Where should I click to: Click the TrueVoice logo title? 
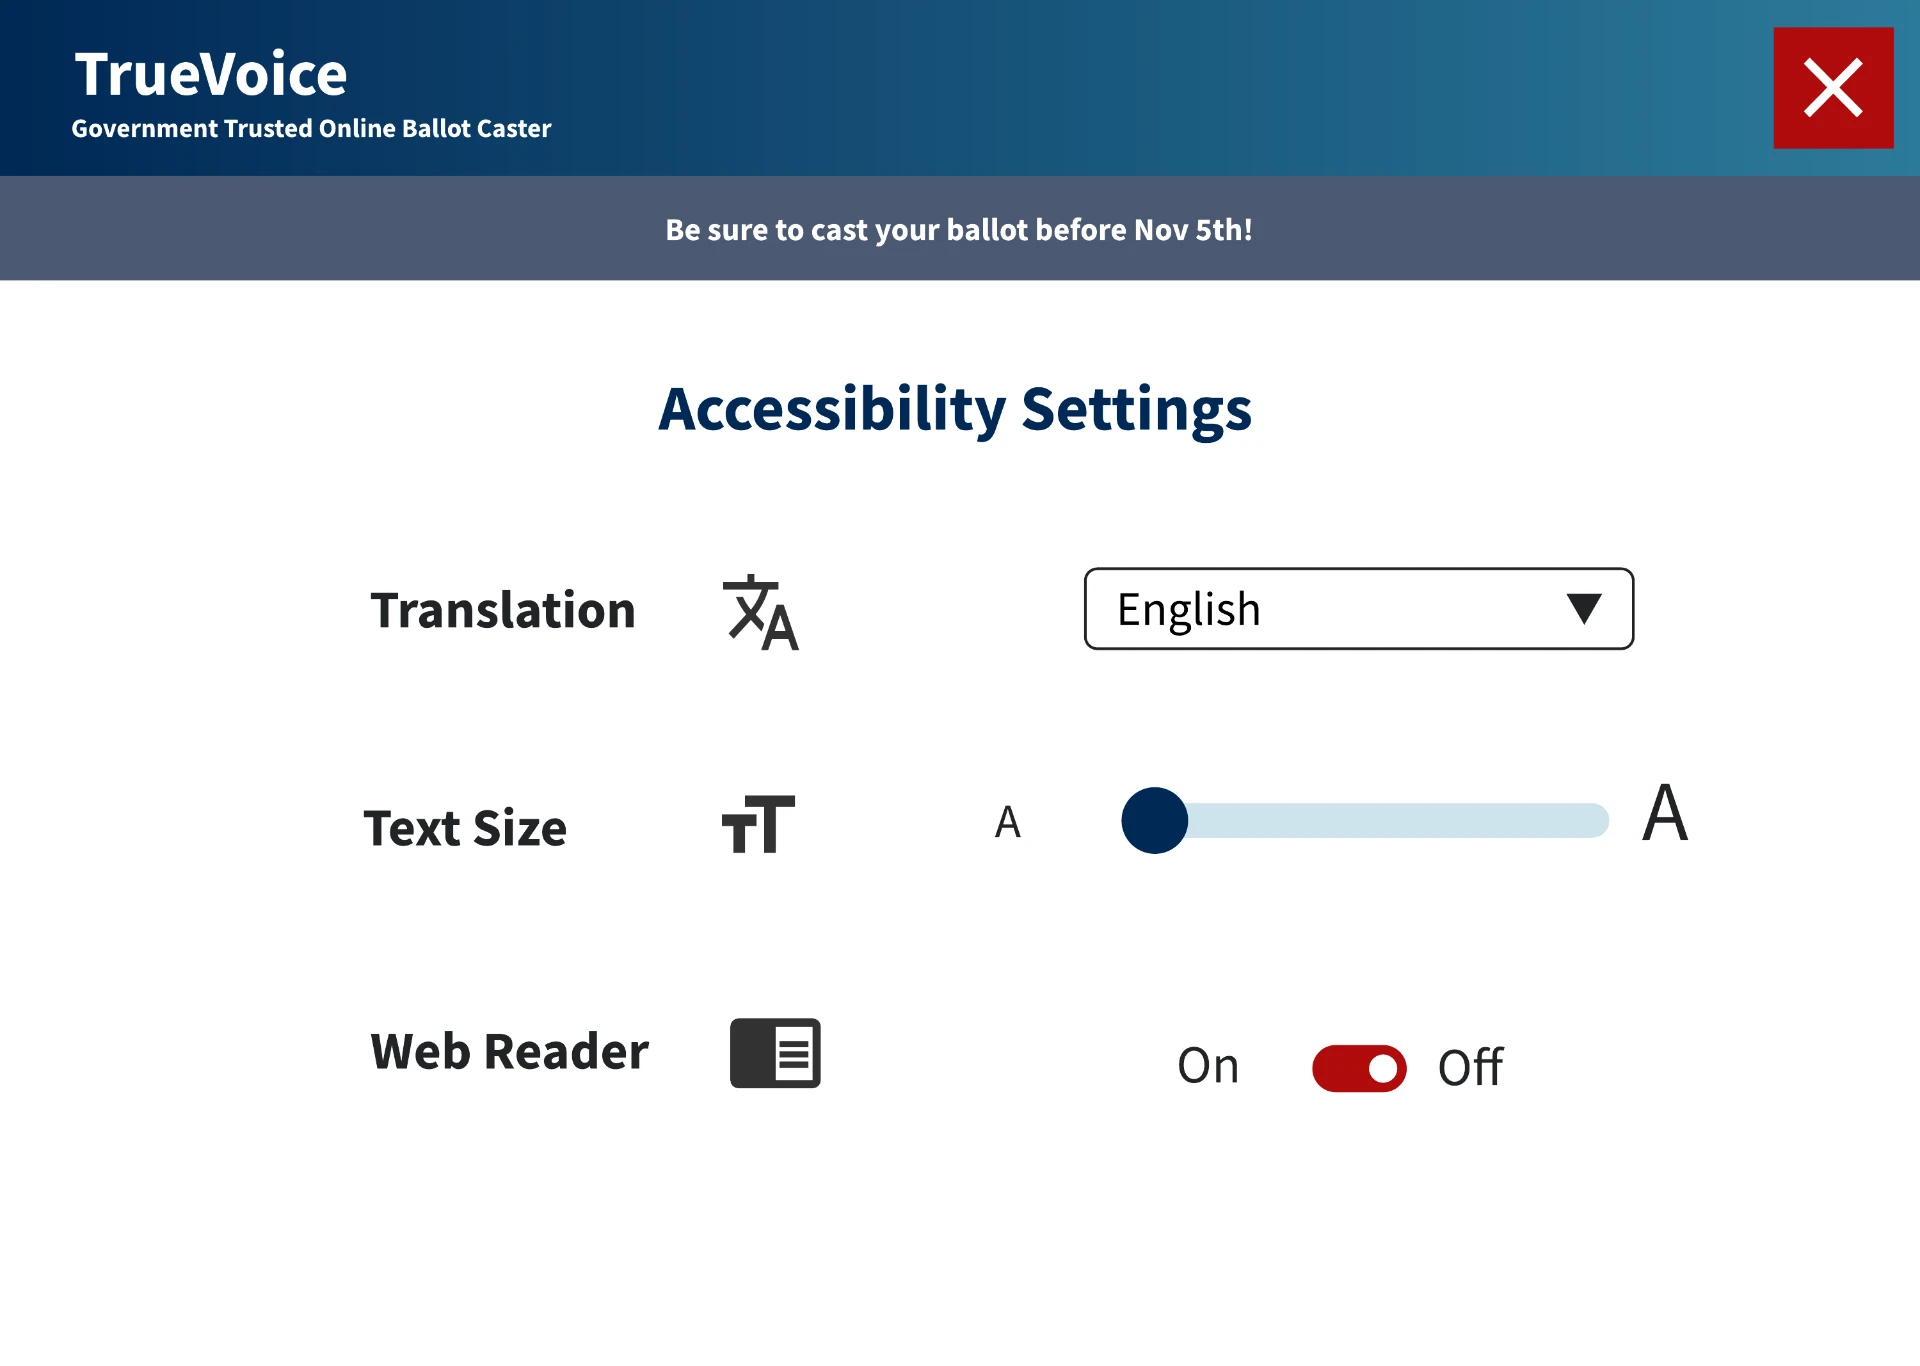point(211,74)
